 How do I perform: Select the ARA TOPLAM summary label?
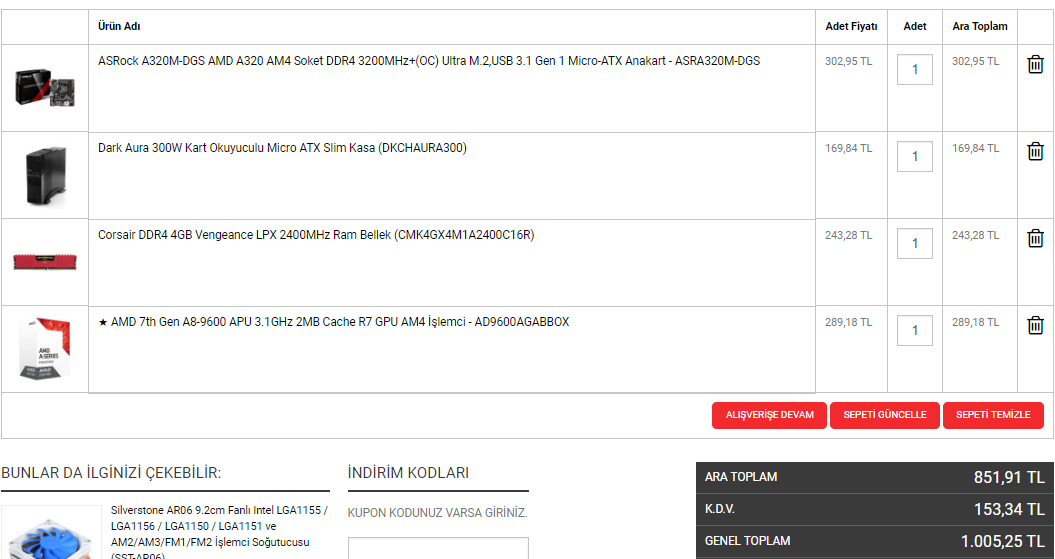[x=741, y=477]
